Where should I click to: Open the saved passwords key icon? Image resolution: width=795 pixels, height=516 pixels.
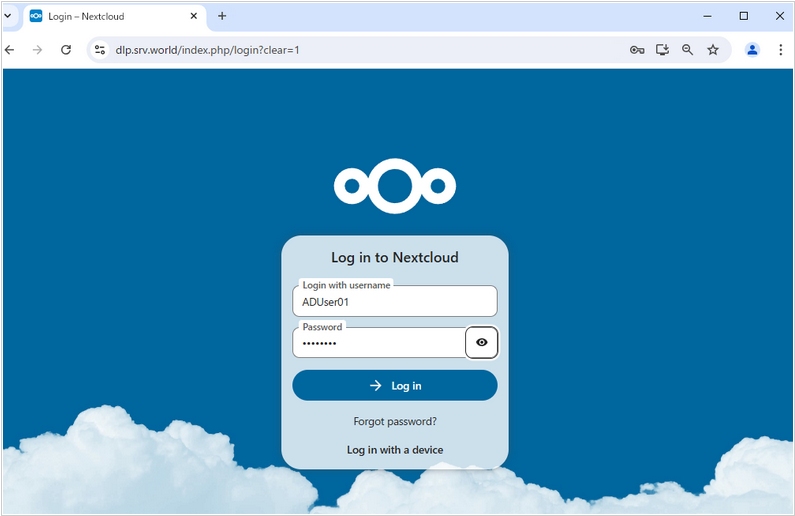[636, 50]
